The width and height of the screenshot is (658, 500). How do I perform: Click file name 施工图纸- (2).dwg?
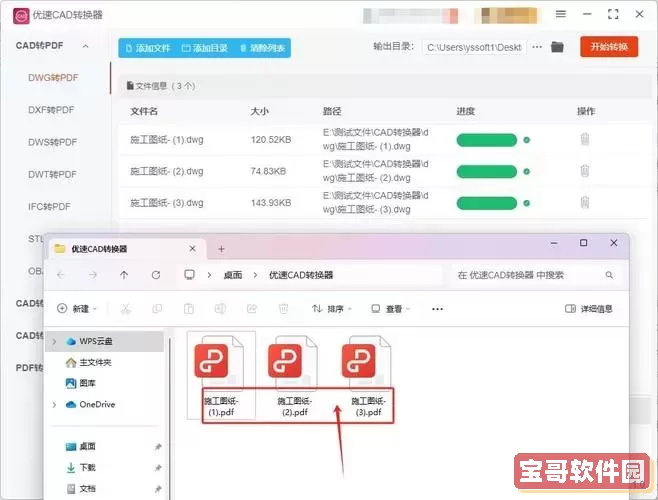click(x=167, y=171)
